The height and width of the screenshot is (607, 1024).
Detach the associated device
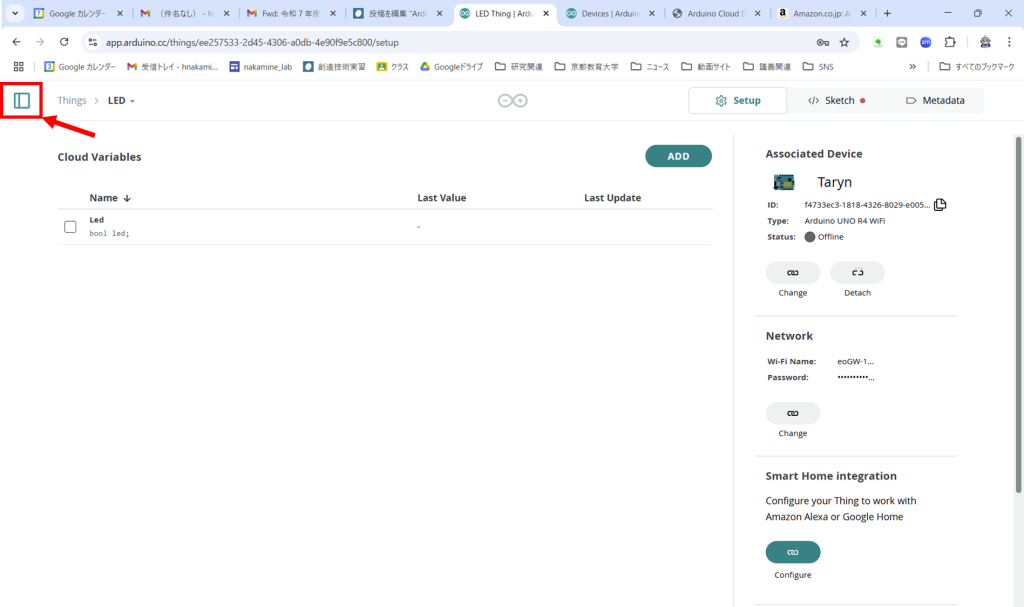pyautogui.click(x=857, y=272)
